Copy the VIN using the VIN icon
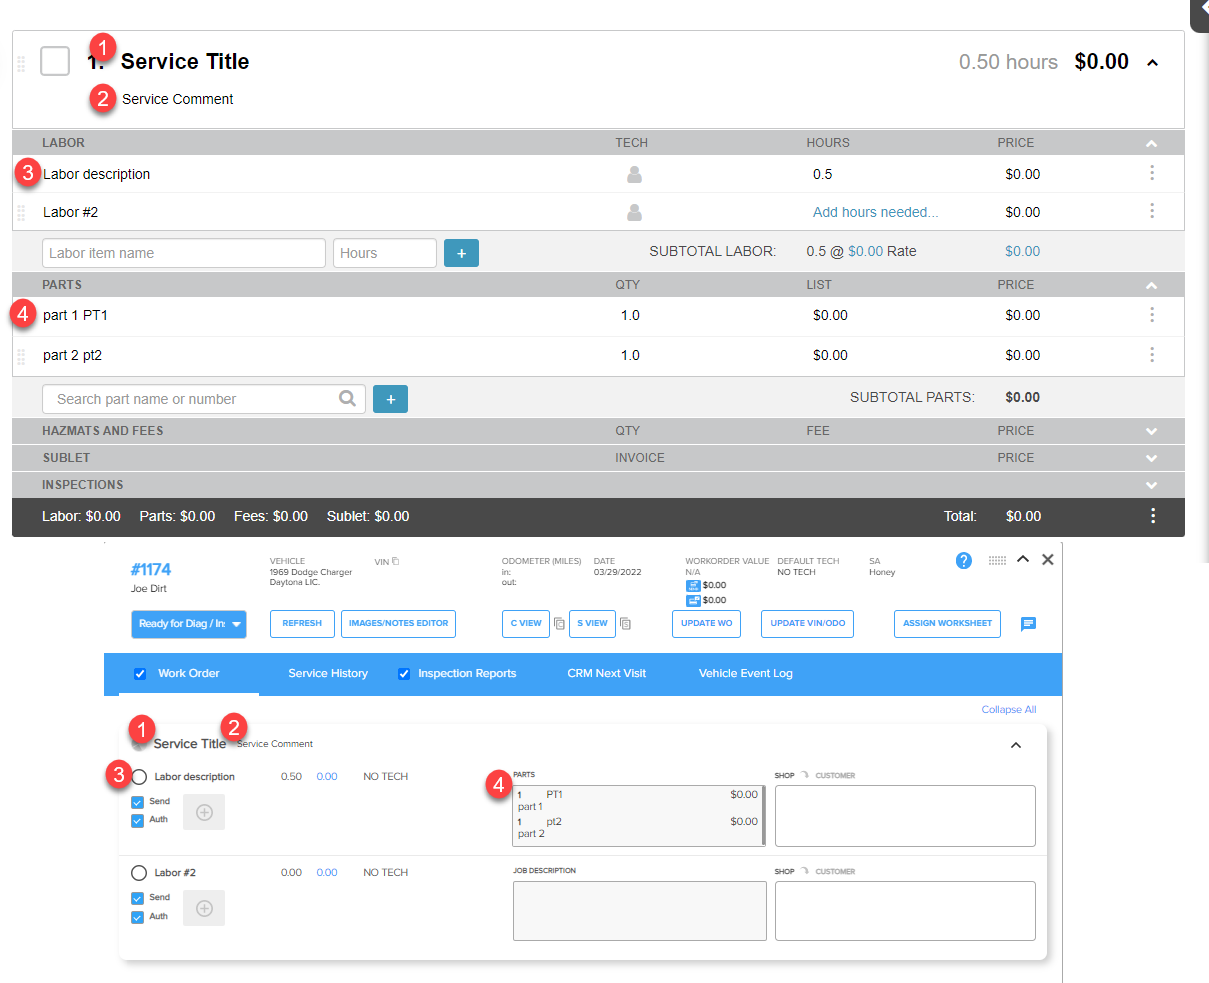 coord(395,561)
